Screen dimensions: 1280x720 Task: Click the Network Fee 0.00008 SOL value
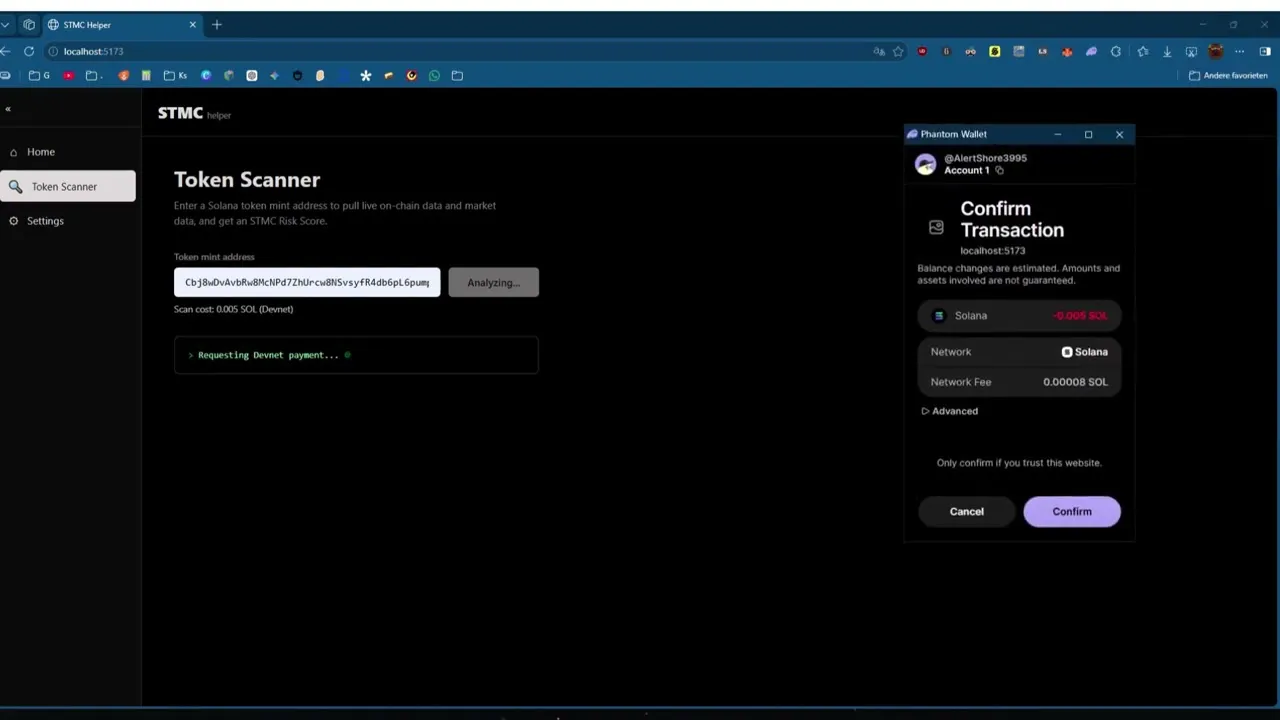pos(1075,382)
